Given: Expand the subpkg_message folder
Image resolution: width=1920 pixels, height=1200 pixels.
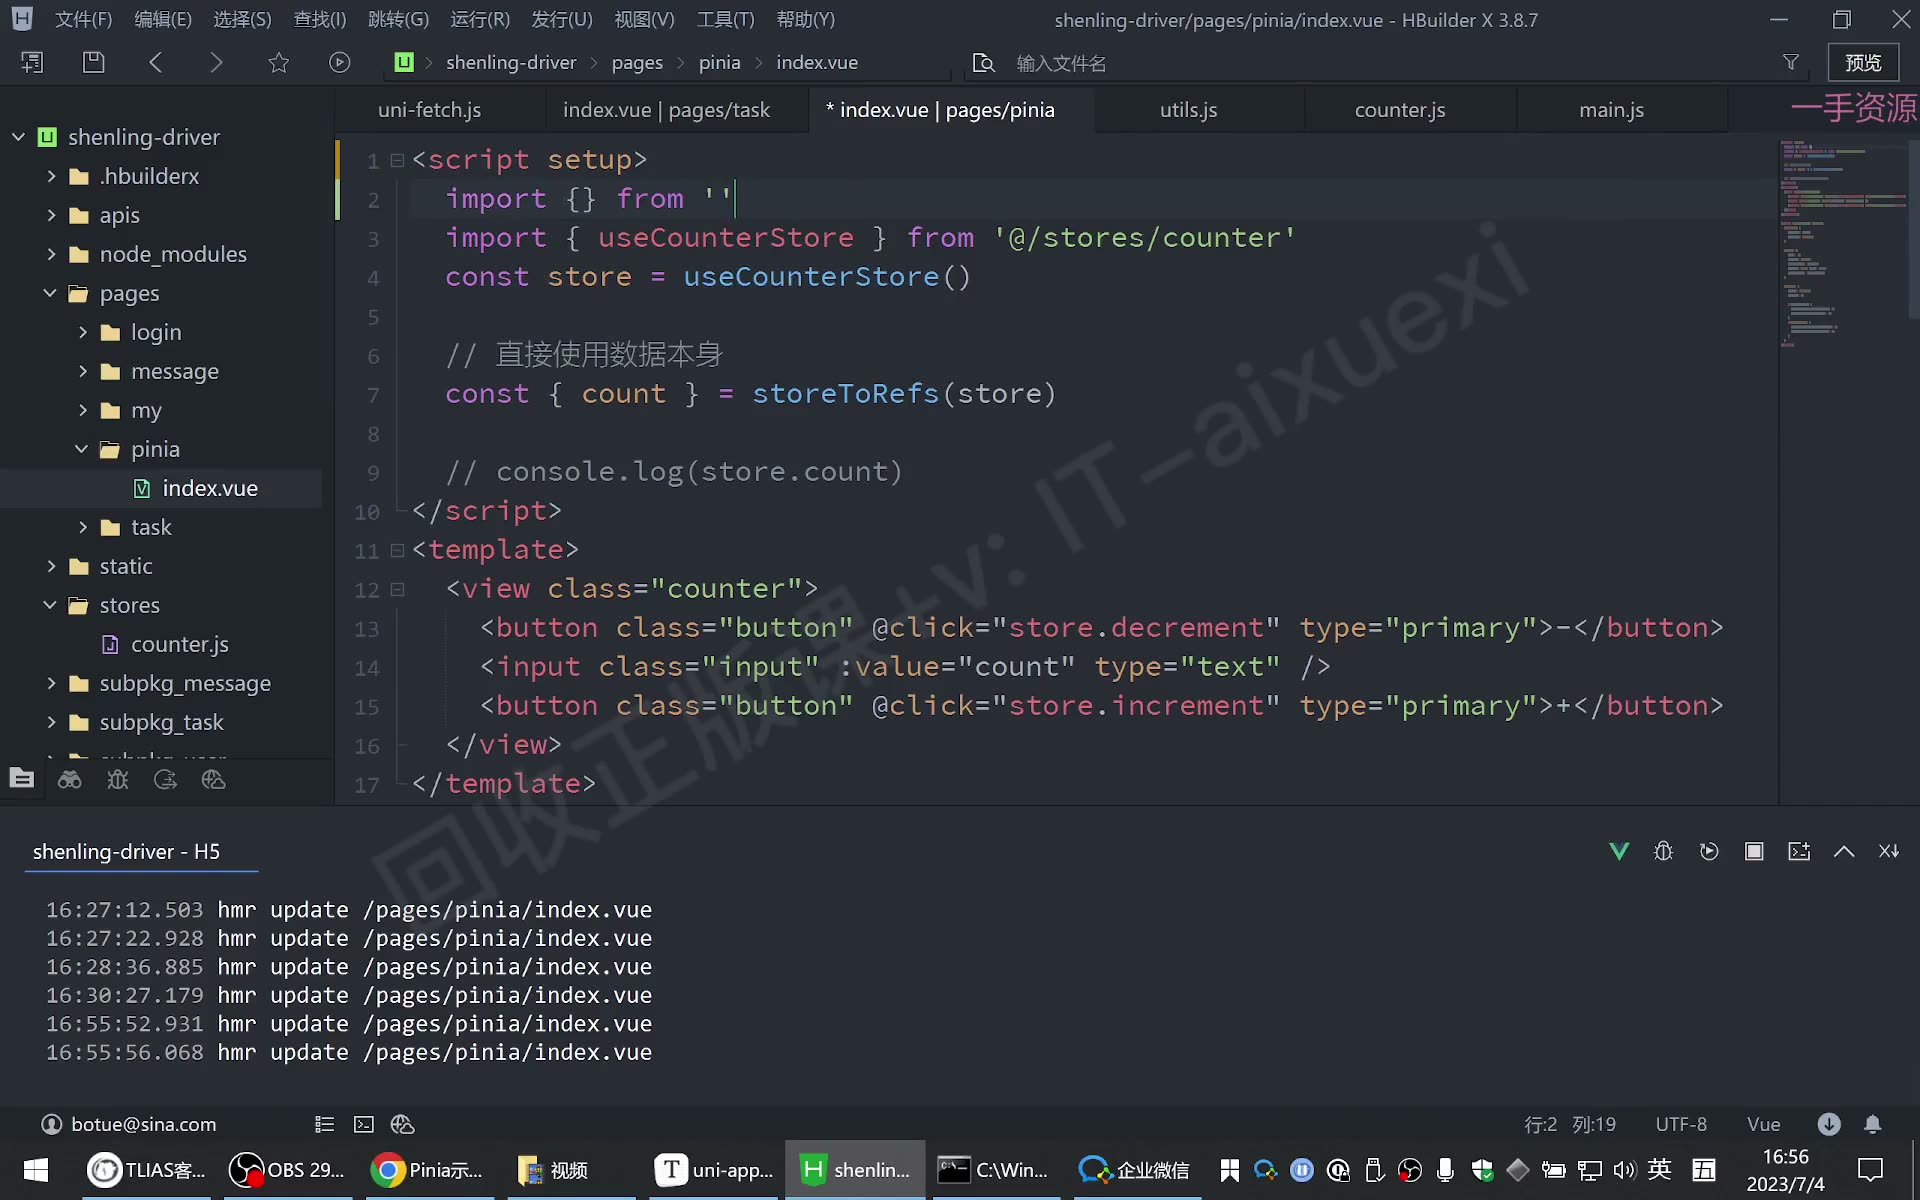Looking at the screenshot, I should [x=51, y=683].
